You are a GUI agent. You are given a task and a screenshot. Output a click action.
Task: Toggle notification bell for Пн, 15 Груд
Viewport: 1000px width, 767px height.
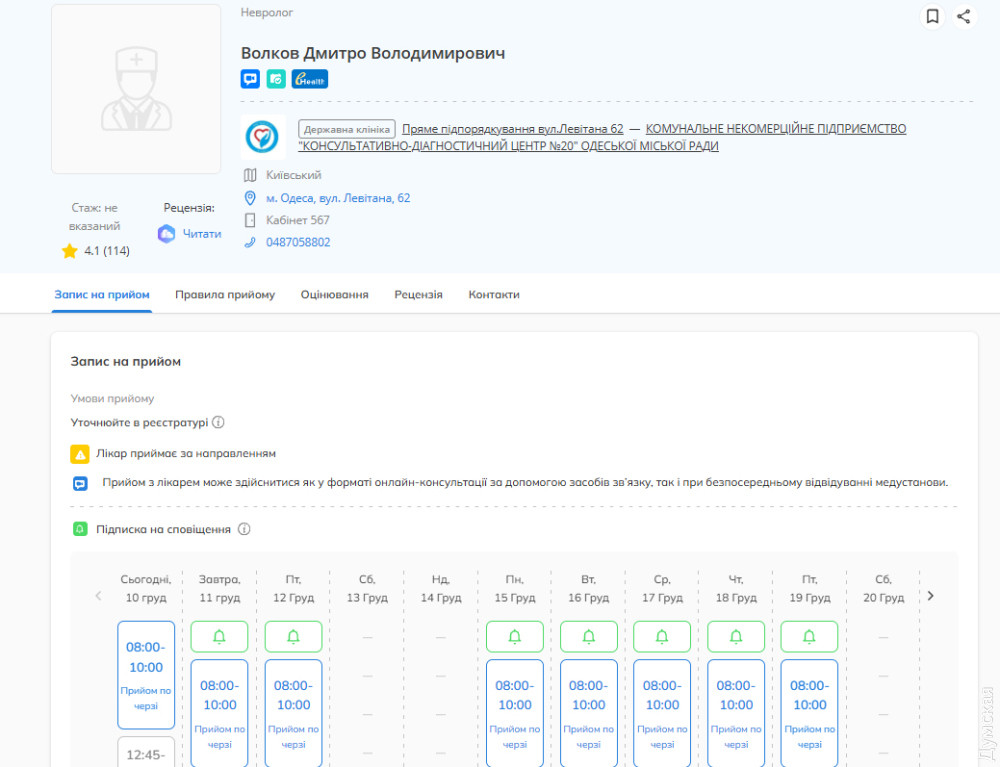514,637
